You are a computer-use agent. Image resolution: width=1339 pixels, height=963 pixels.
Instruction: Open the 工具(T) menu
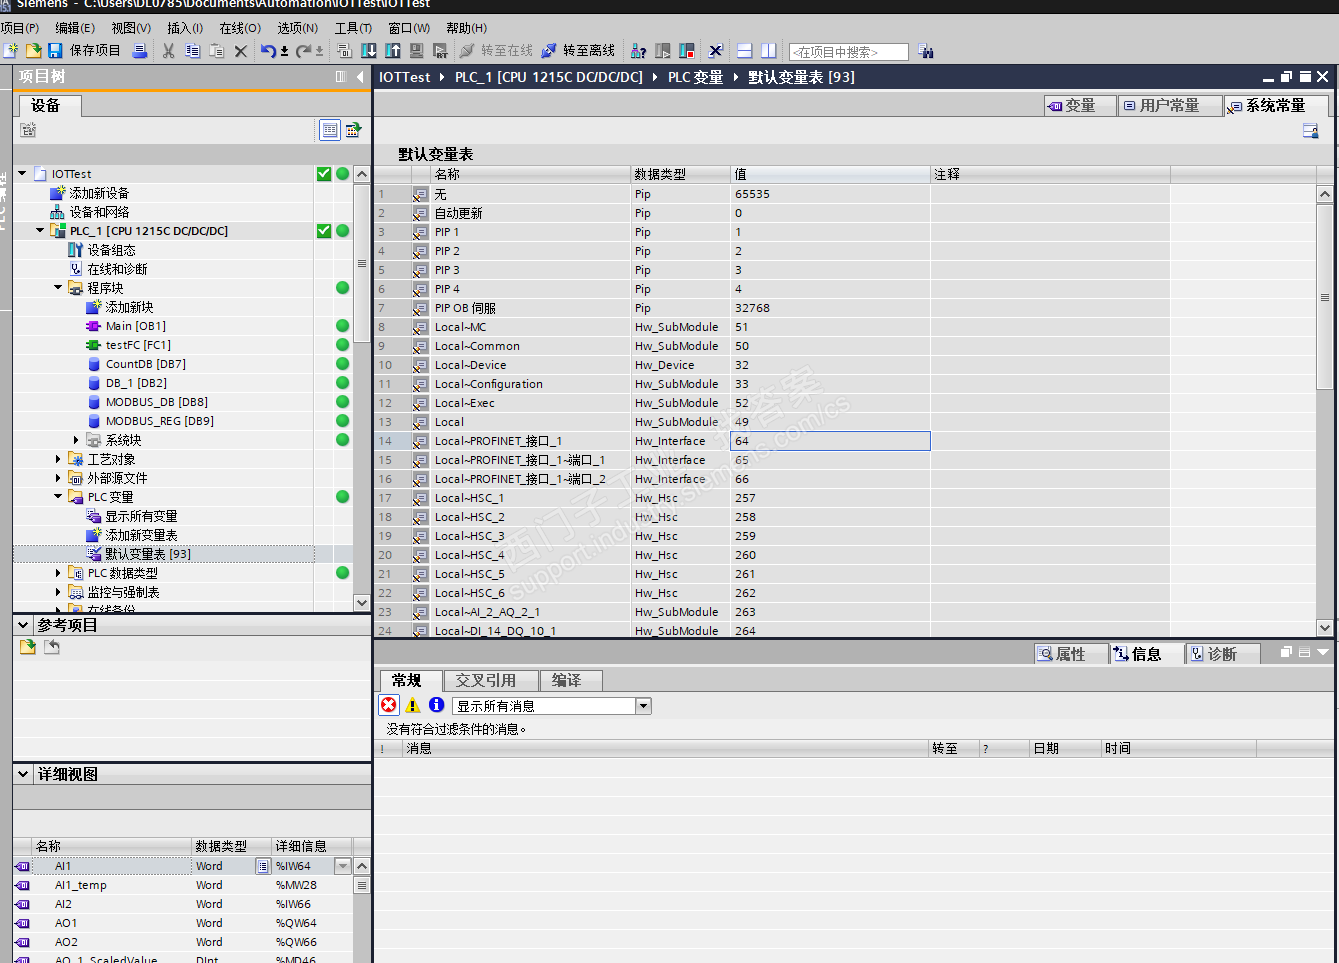coord(353,28)
